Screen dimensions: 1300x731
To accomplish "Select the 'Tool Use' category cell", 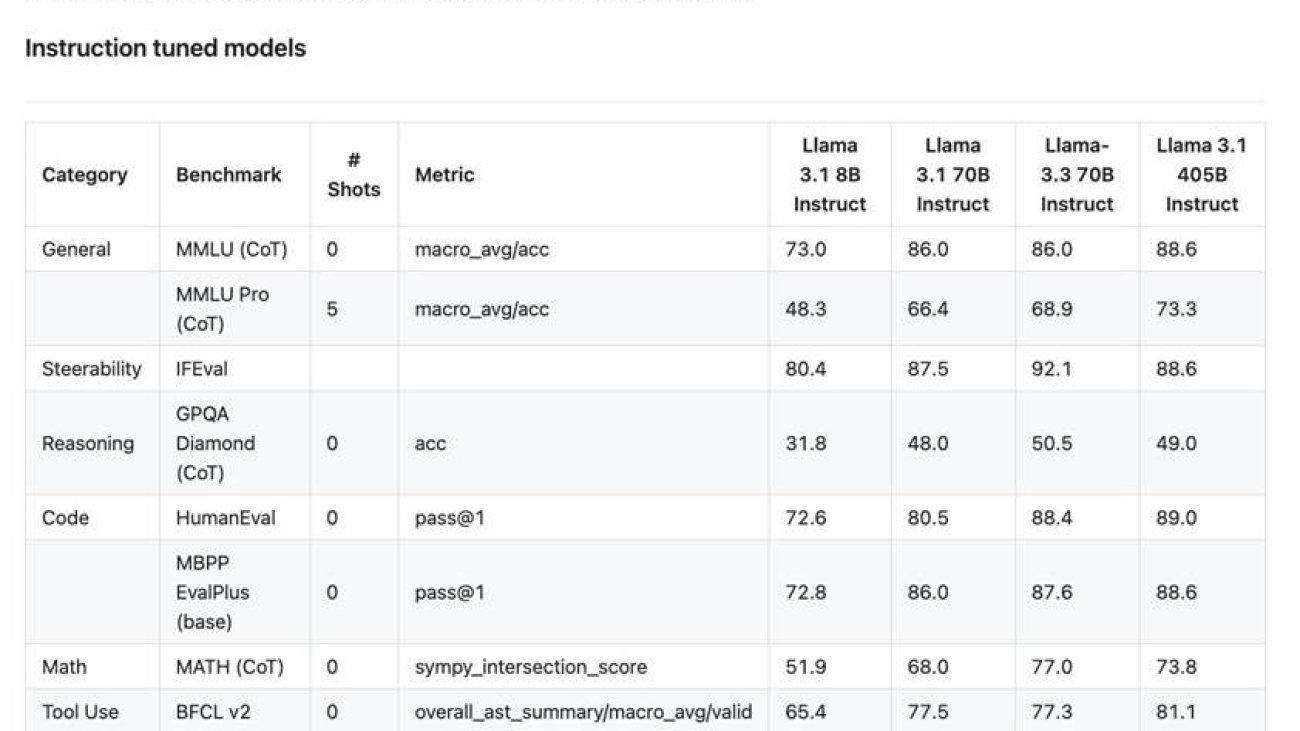I will (80, 712).
